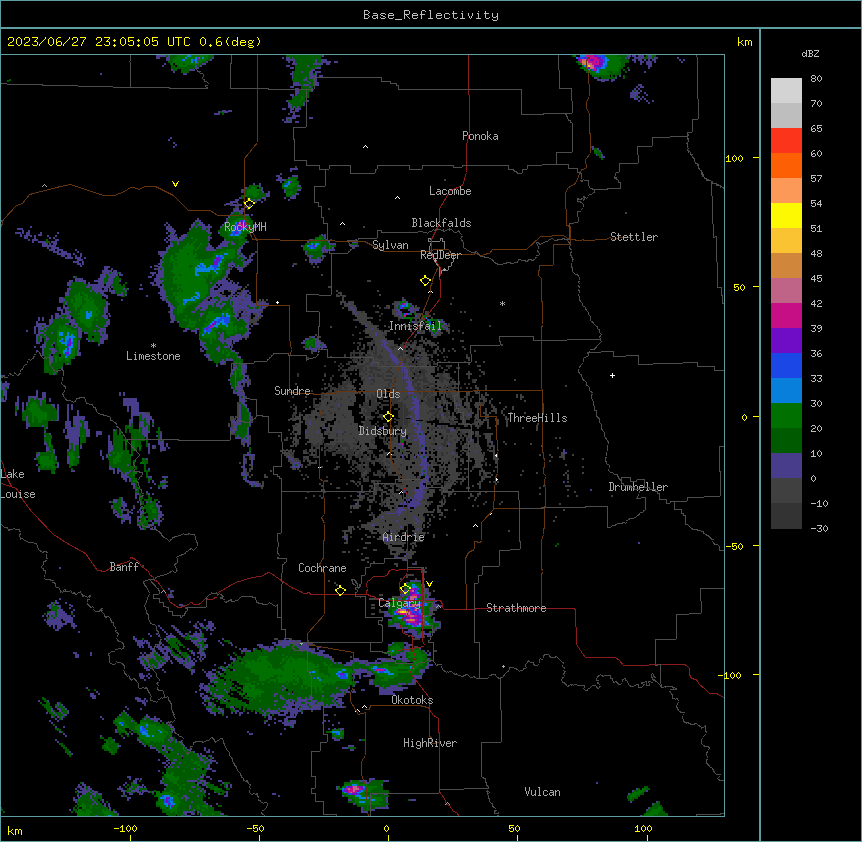
Task: Click the storm cell at top right
Action: [600, 65]
